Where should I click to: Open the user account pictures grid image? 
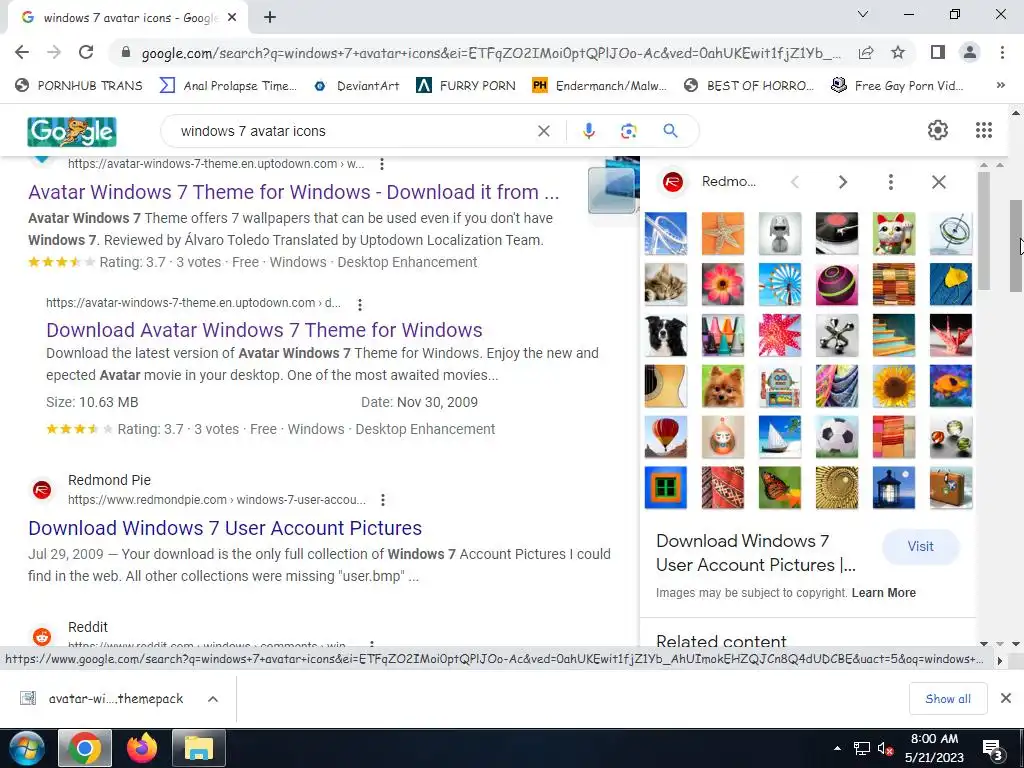808,360
